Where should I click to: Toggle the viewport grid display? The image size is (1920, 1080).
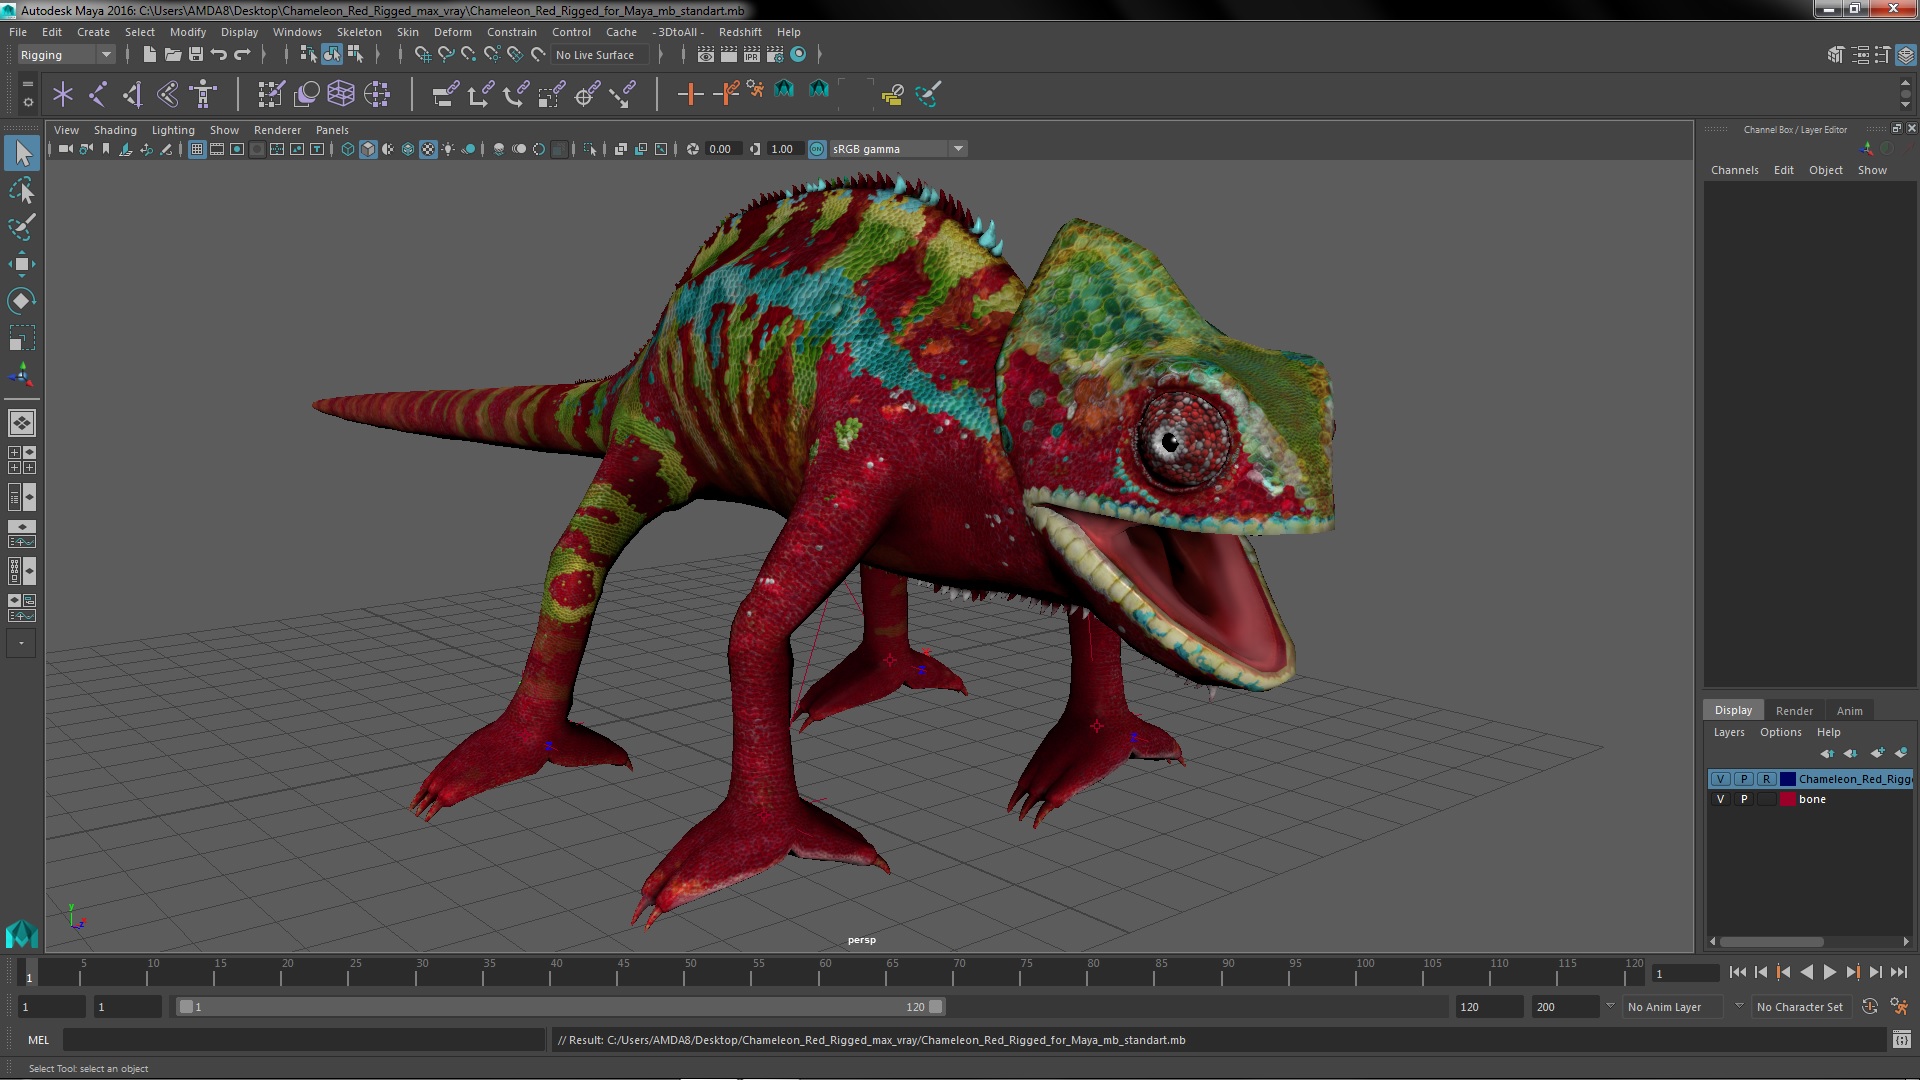pyautogui.click(x=197, y=149)
